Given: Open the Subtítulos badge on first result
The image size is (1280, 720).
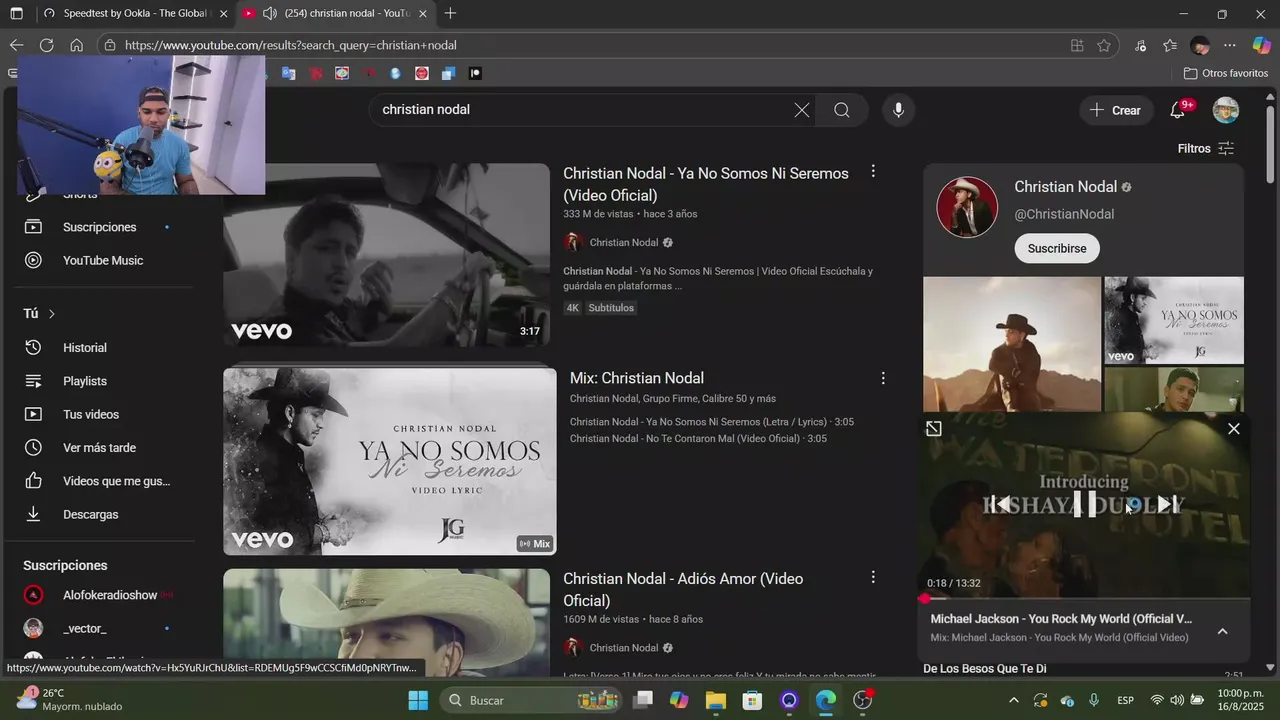Looking at the screenshot, I should (611, 308).
